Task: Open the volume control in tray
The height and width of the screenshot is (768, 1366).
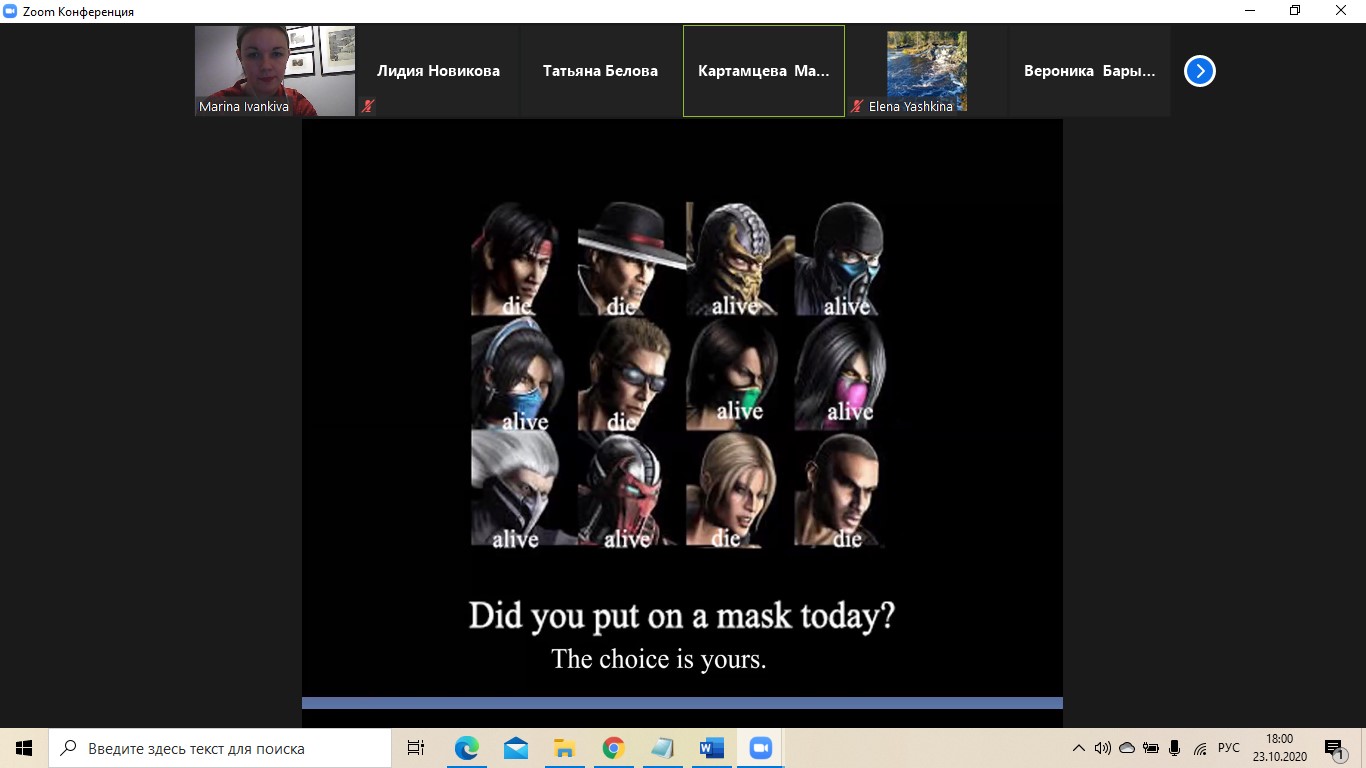Action: 1102,748
